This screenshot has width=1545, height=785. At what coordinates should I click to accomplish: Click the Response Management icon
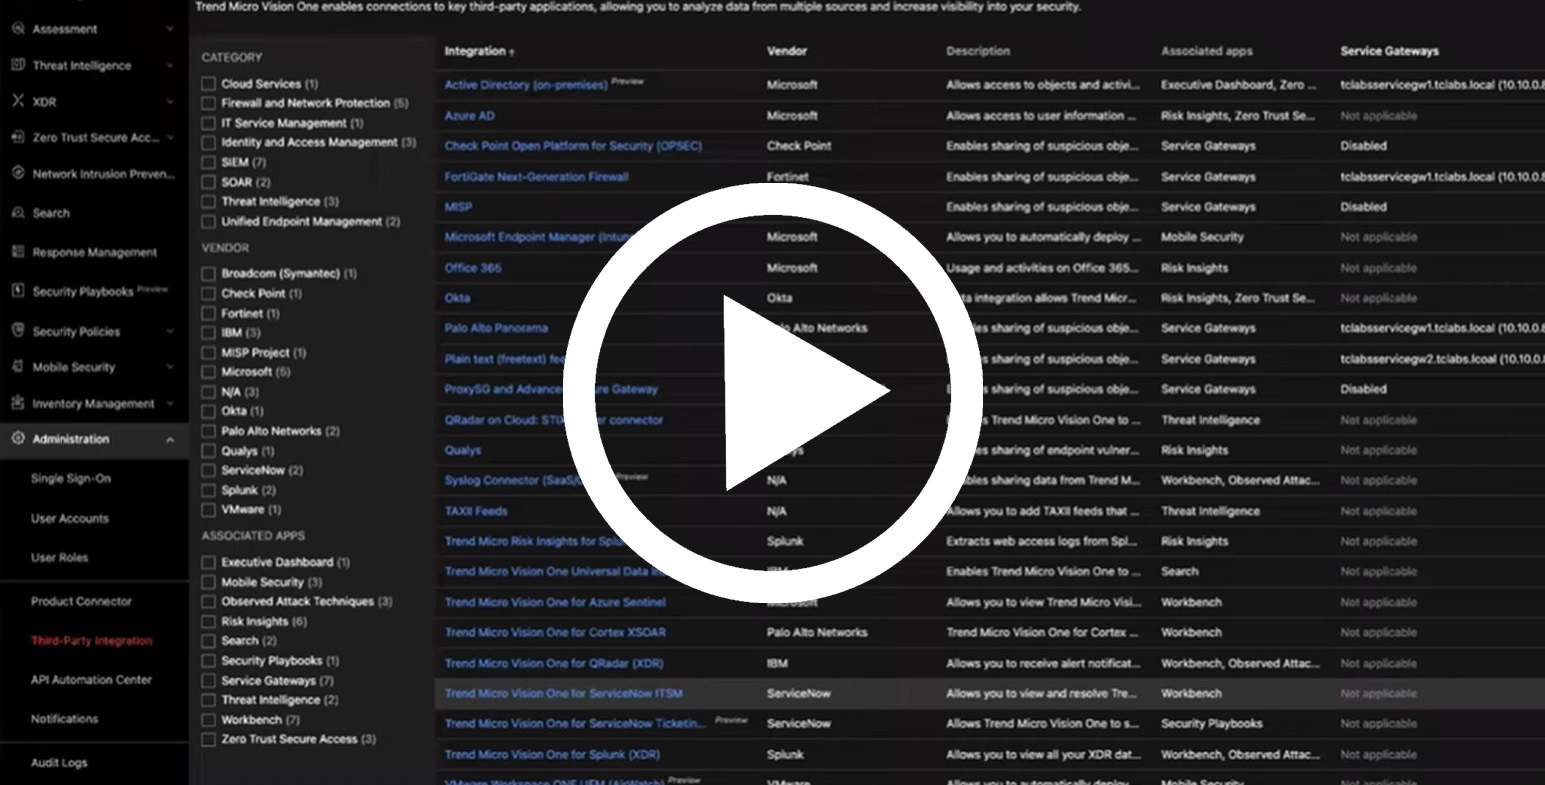tap(18, 252)
